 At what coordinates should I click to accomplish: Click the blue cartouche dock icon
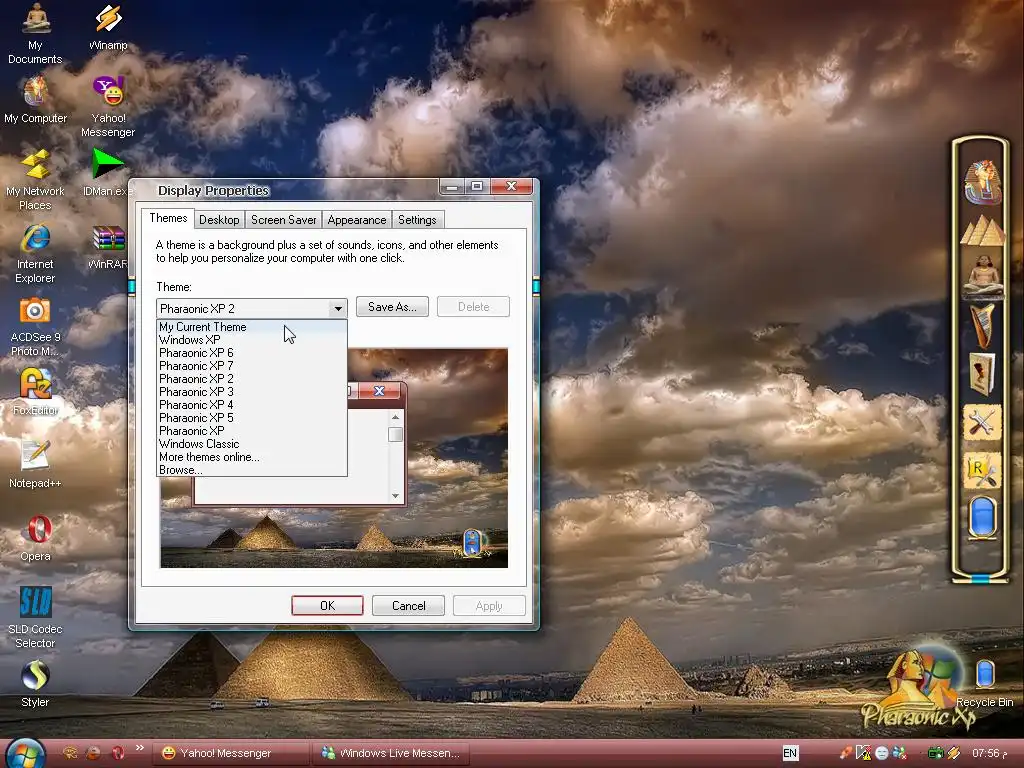tap(982, 517)
